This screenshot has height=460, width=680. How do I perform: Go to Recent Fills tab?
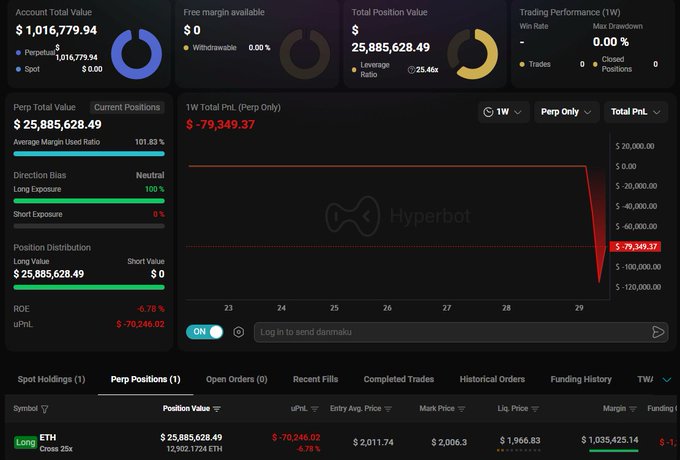[315, 379]
